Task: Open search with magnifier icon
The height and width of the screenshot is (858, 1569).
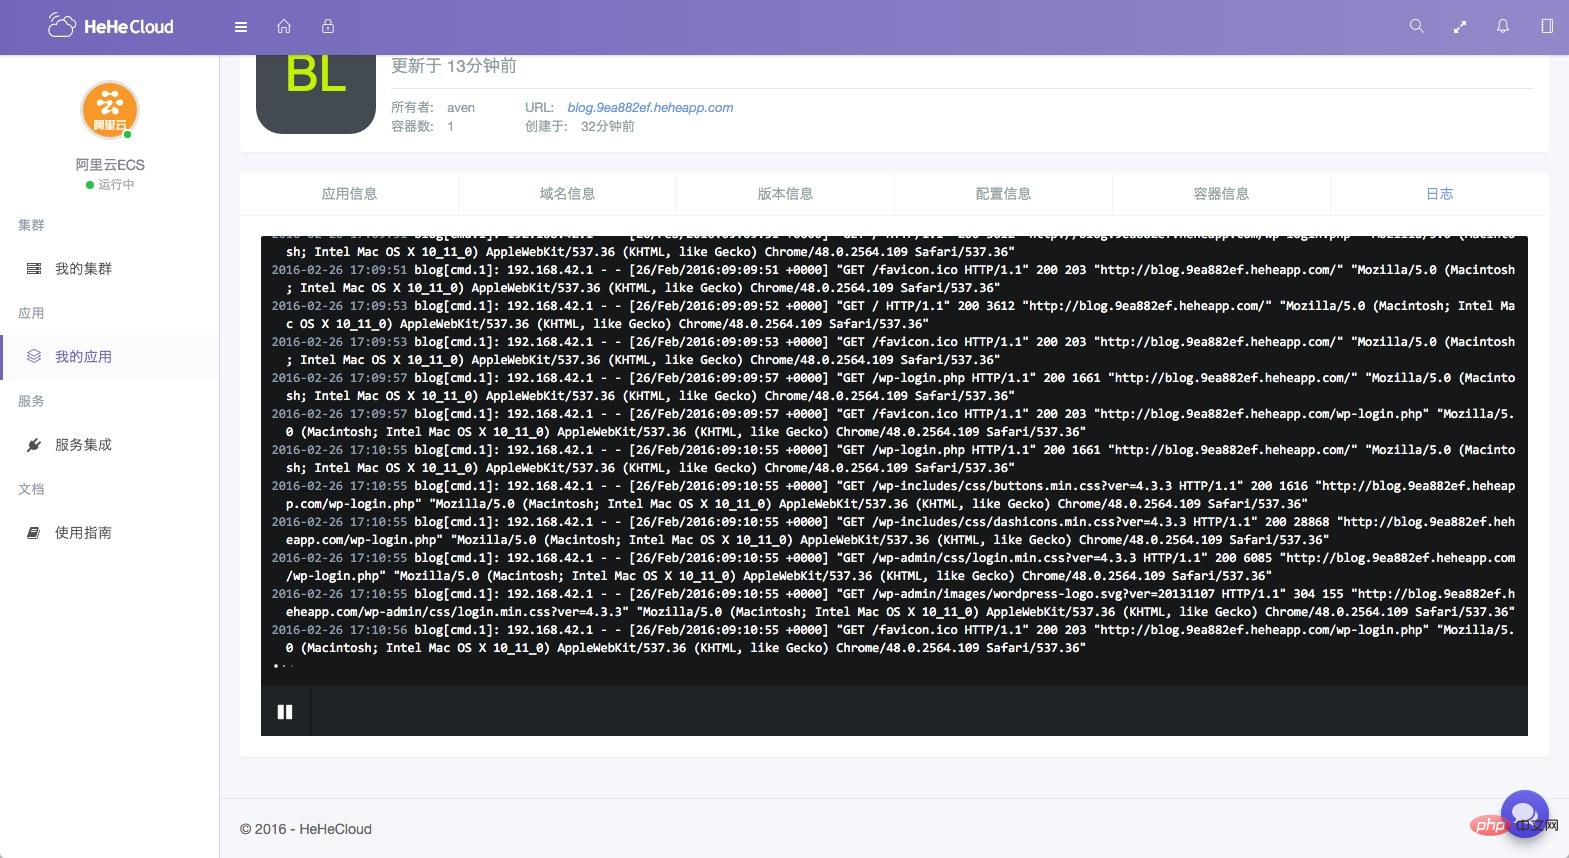Action: (1416, 27)
